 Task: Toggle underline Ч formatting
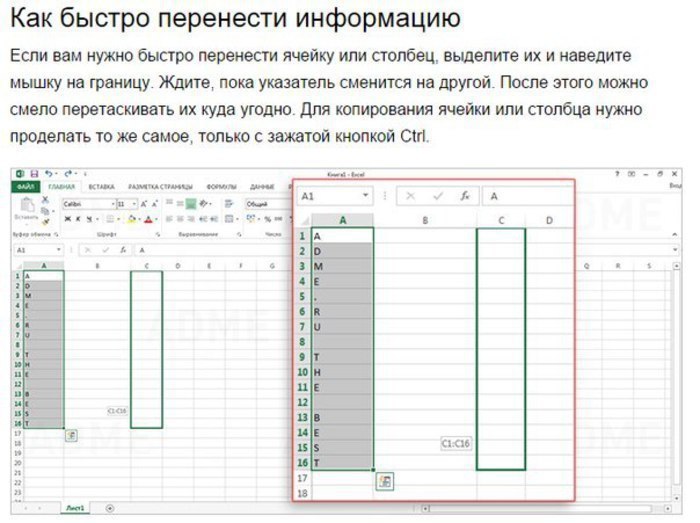(x=86, y=218)
